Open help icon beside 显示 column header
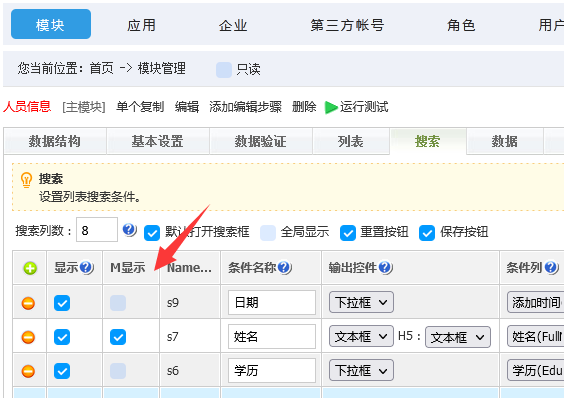This screenshot has width=564, height=398. pyautogui.click(x=87, y=267)
